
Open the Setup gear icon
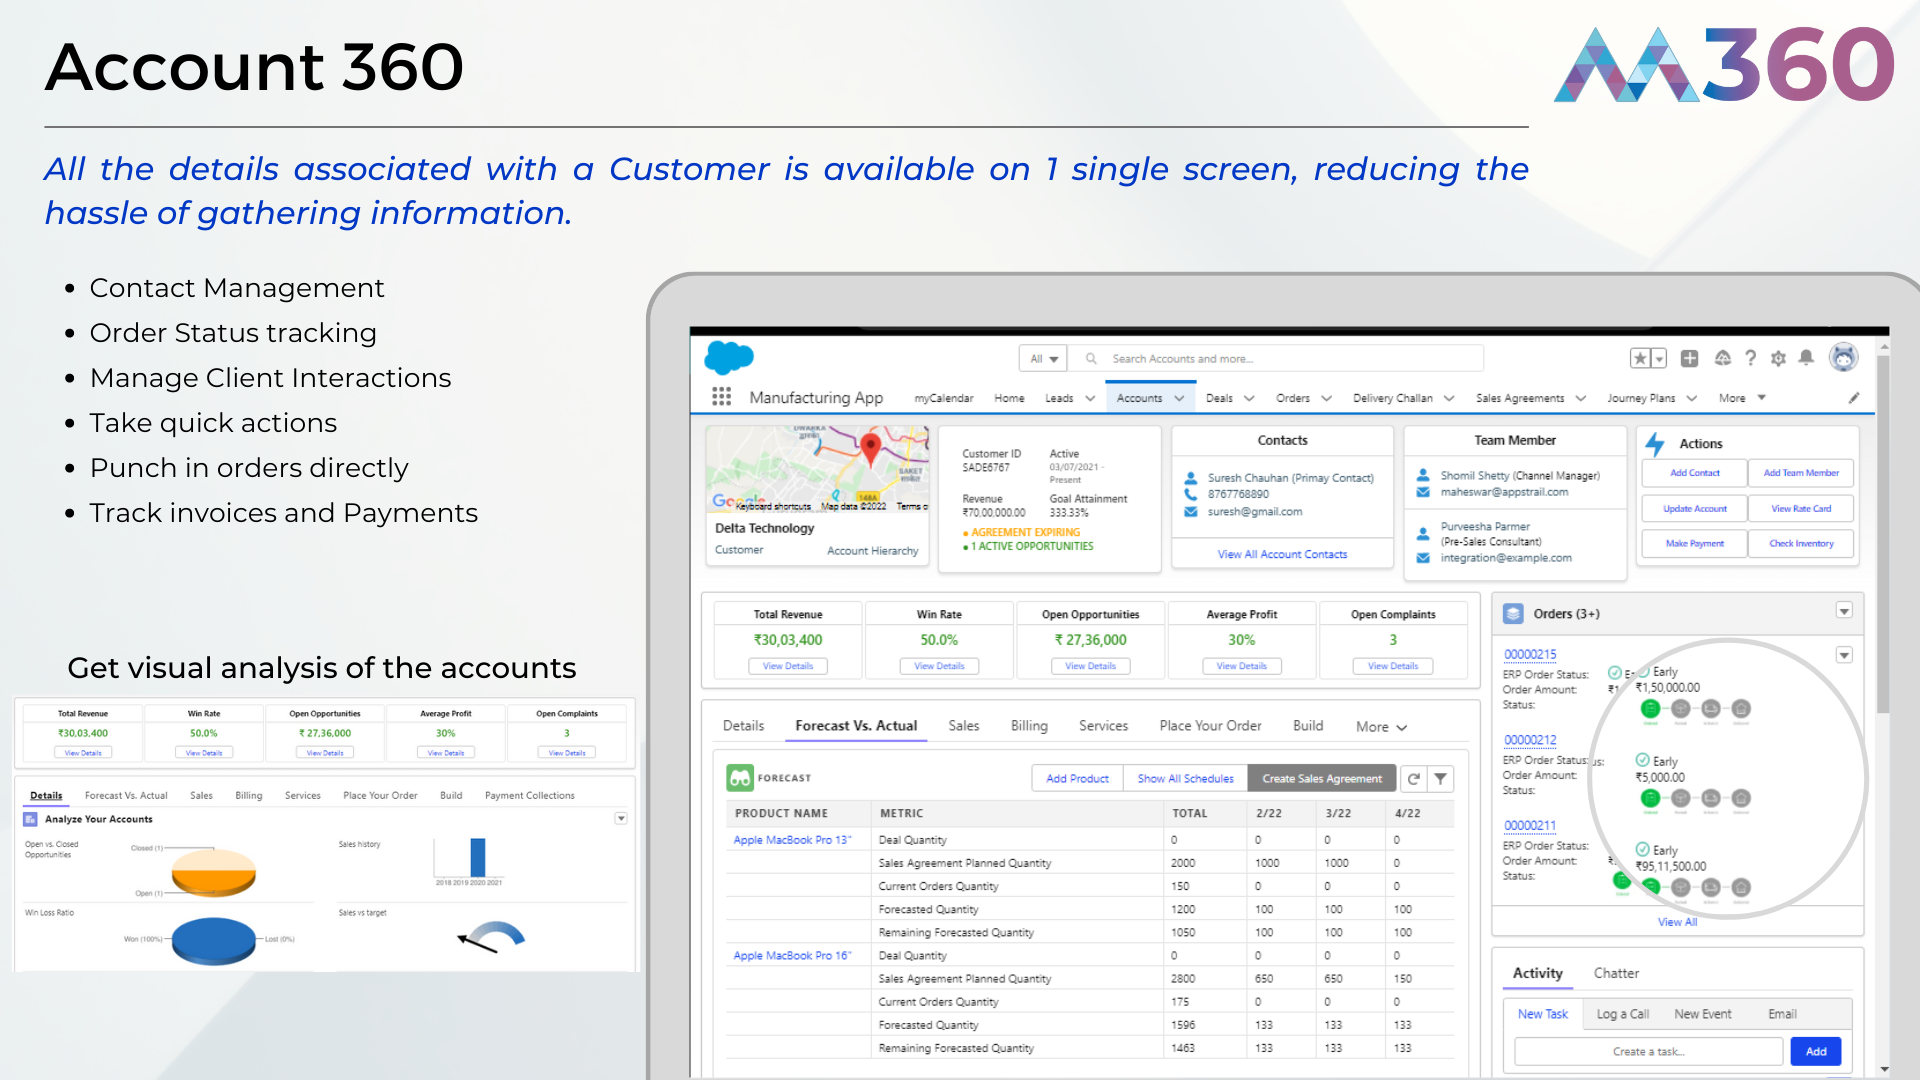(x=1778, y=358)
